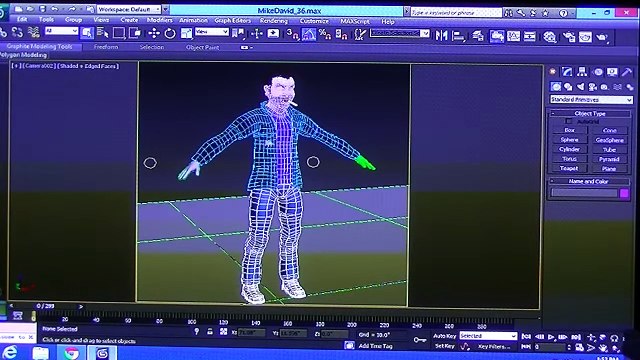The image size is (640, 360).
Task: Open Chrome from the taskbar
Action: [x=71, y=353]
